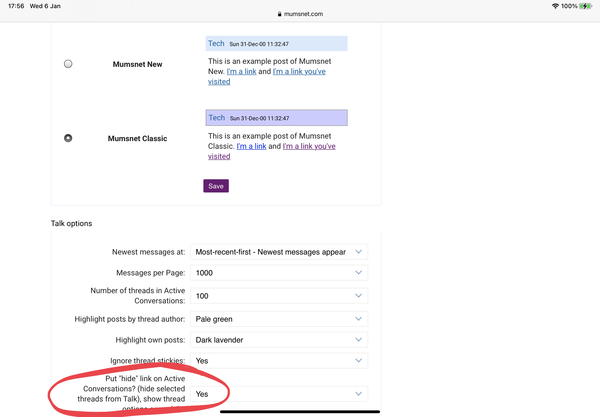Tap the battery status icon

tap(585, 6)
